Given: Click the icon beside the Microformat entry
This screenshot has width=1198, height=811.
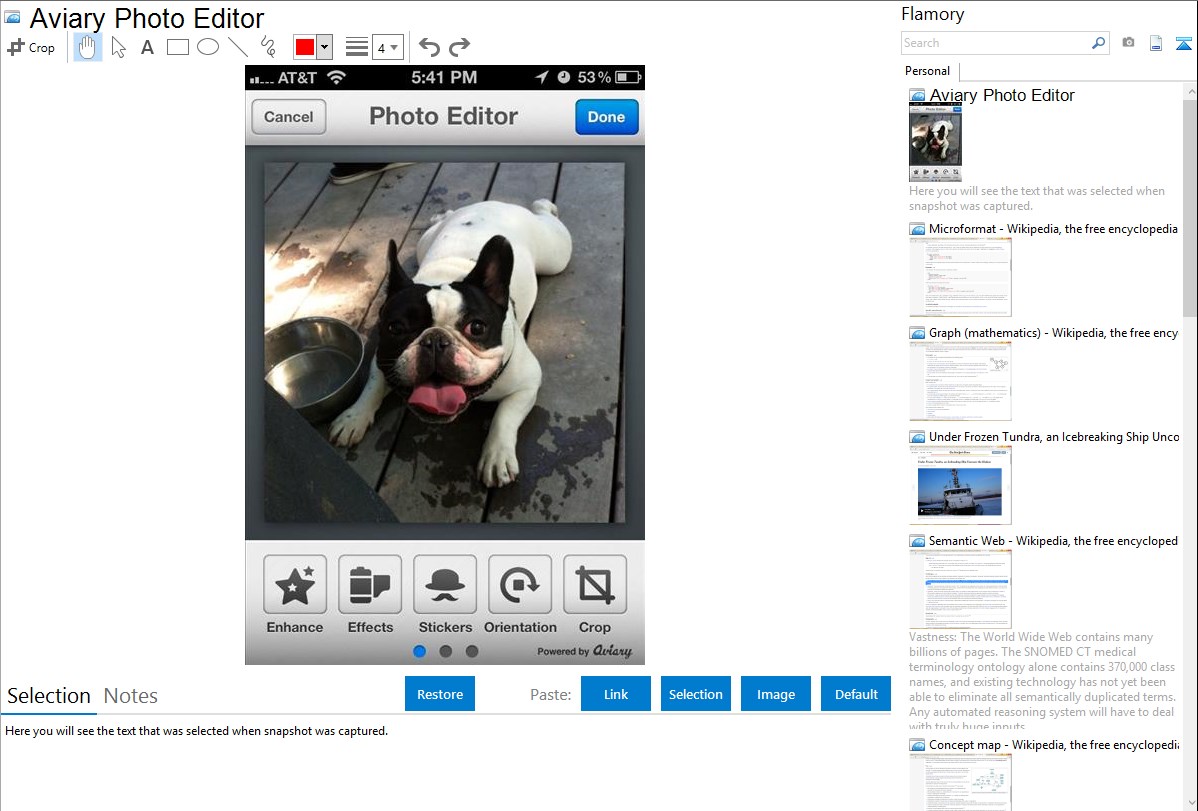Looking at the screenshot, I should (918, 229).
